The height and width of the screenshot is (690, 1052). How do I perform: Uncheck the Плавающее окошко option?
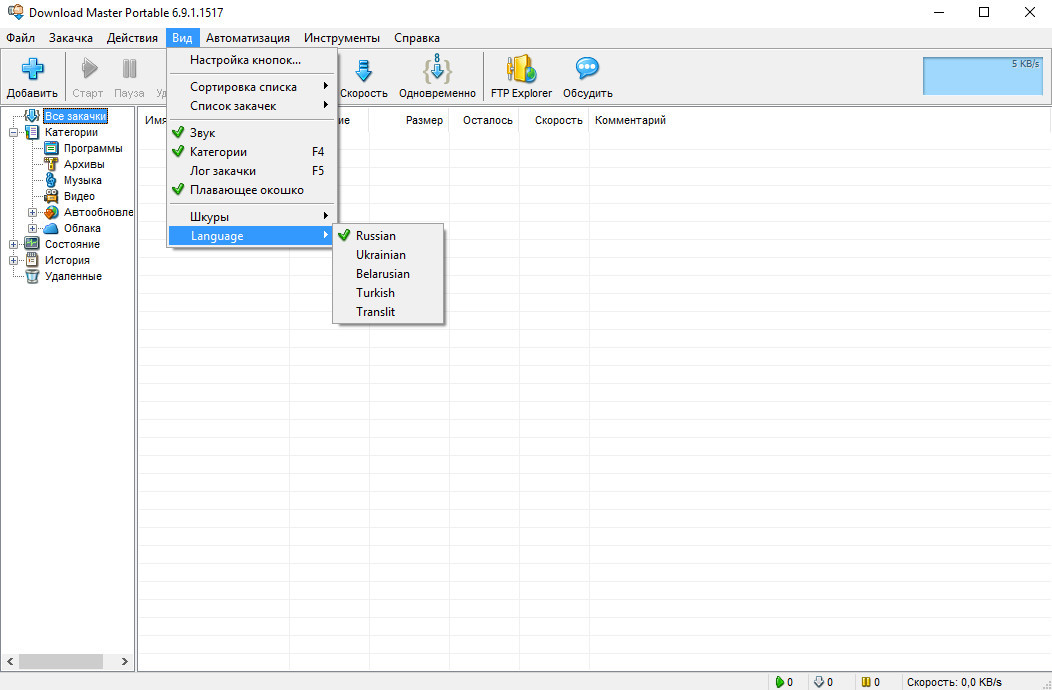click(x=246, y=190)
